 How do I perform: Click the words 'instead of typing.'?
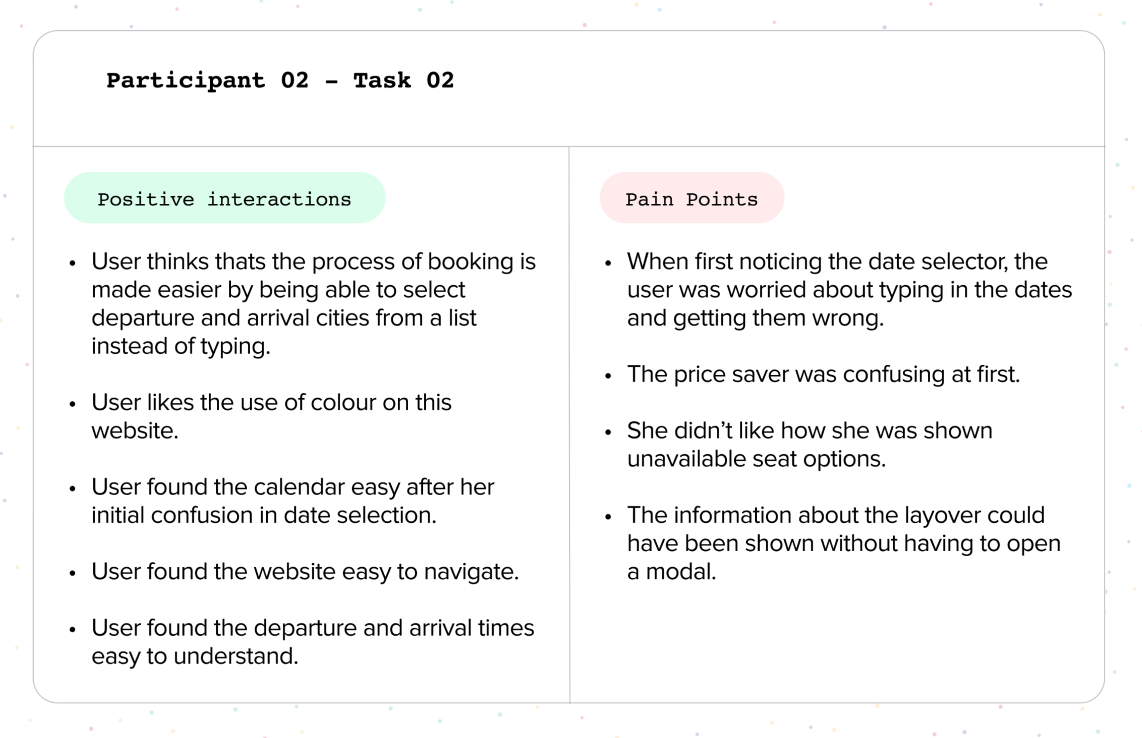181,346
